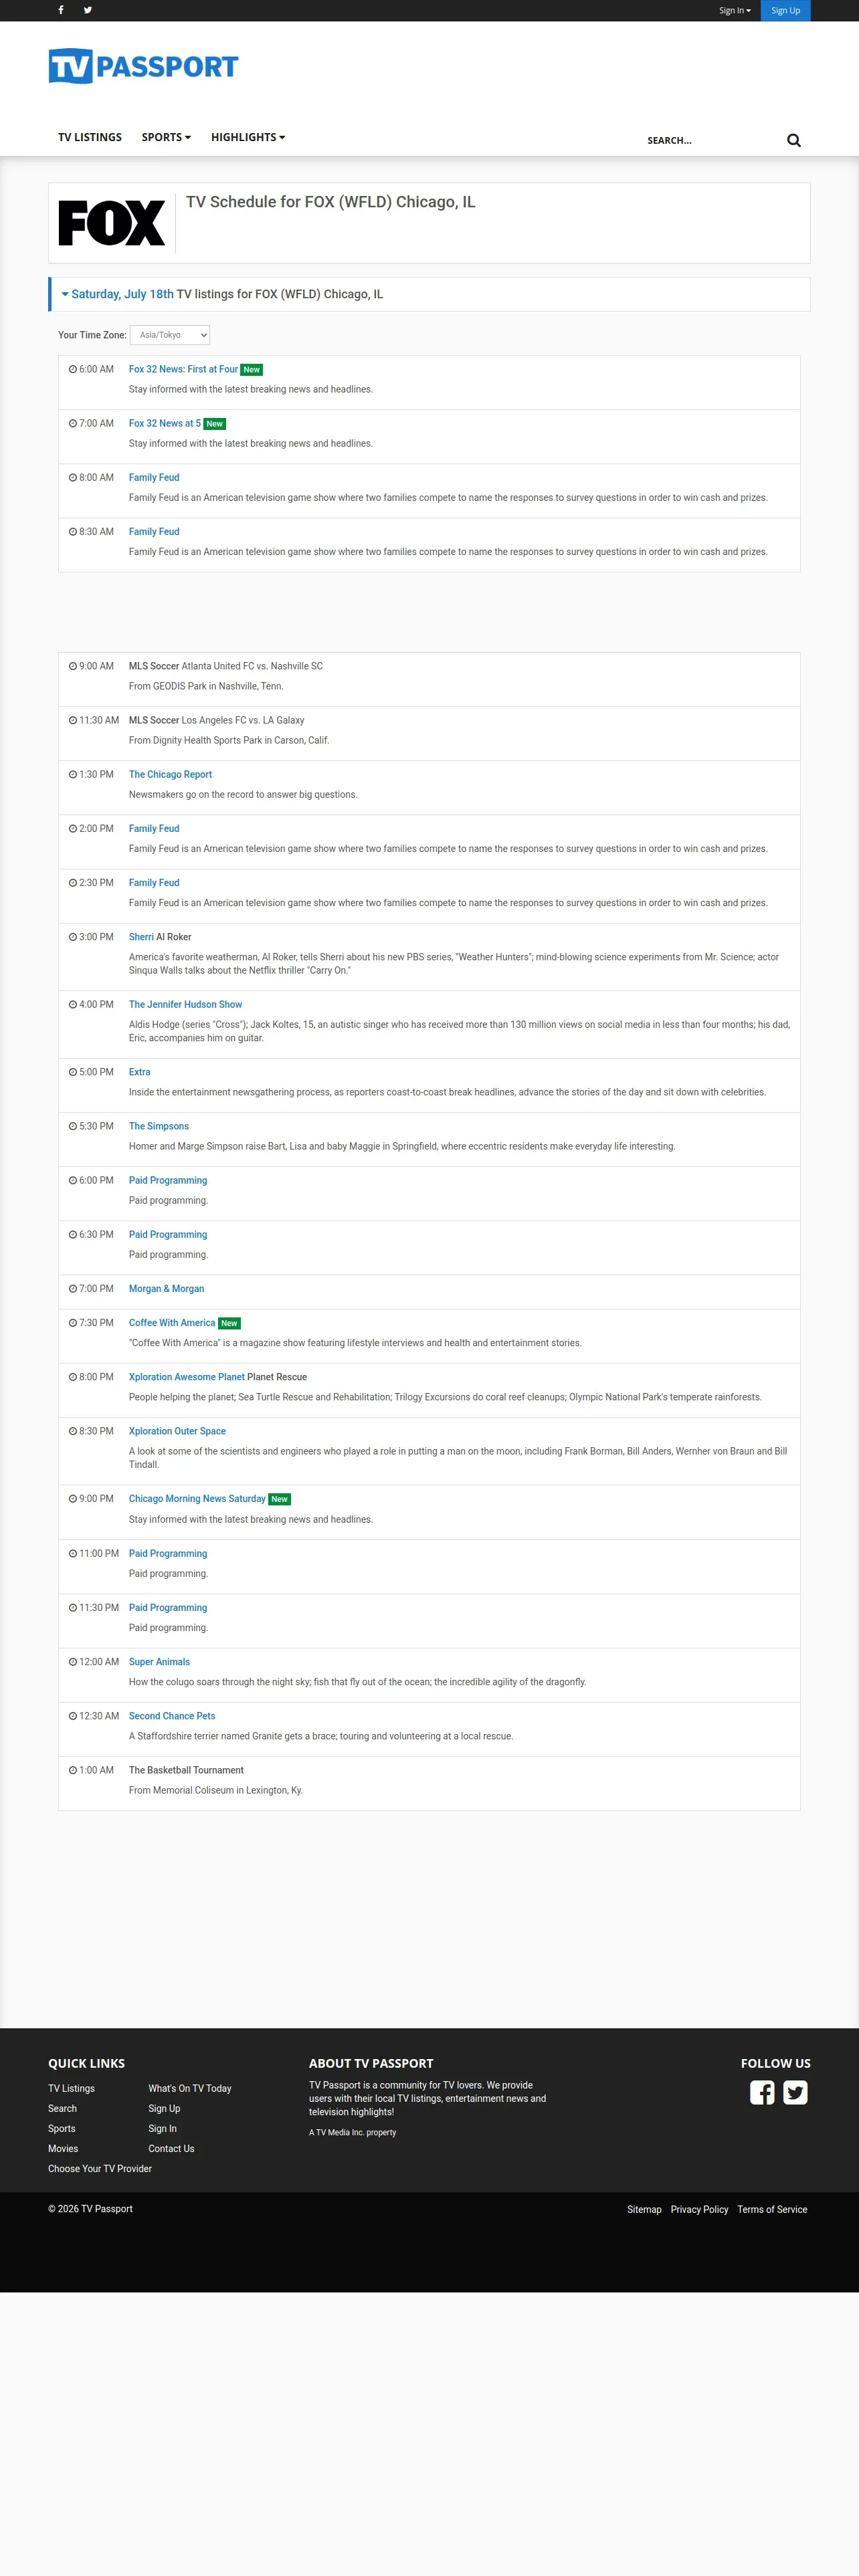Open footer Movies quick link
Viewport: 859px width, 2576px height.
point(63,2148)
